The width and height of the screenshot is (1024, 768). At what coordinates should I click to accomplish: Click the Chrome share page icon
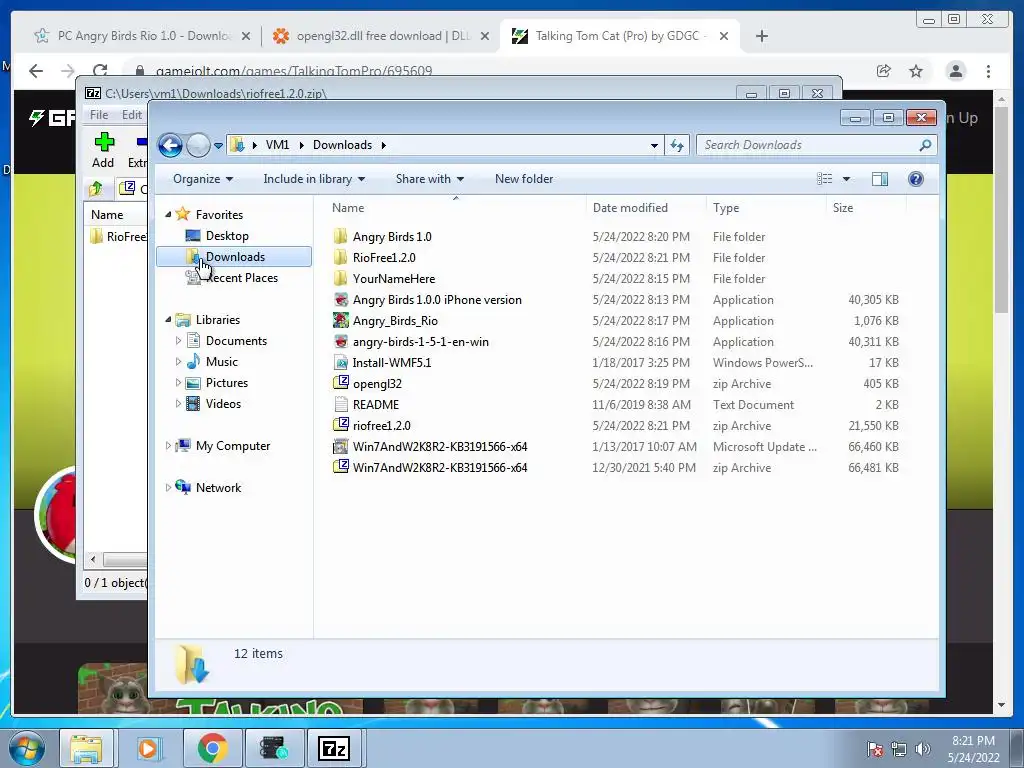[x=883, y=71]
